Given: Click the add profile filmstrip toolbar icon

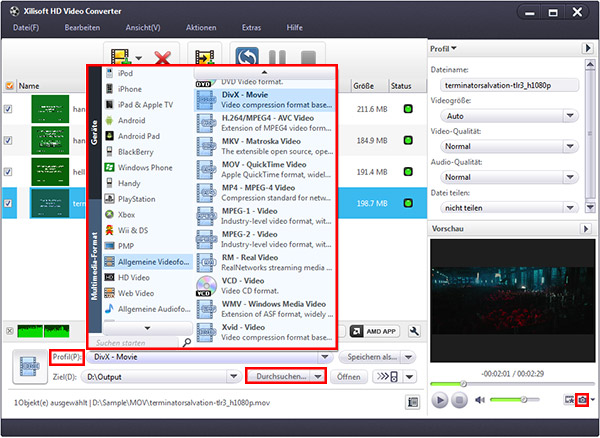Looking at the screenshot, I should pyautogui.click(x=205, y=57).
